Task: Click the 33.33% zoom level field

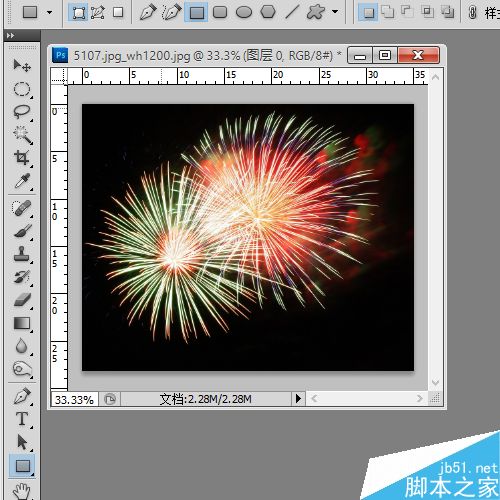Action: tap(74, 399)
